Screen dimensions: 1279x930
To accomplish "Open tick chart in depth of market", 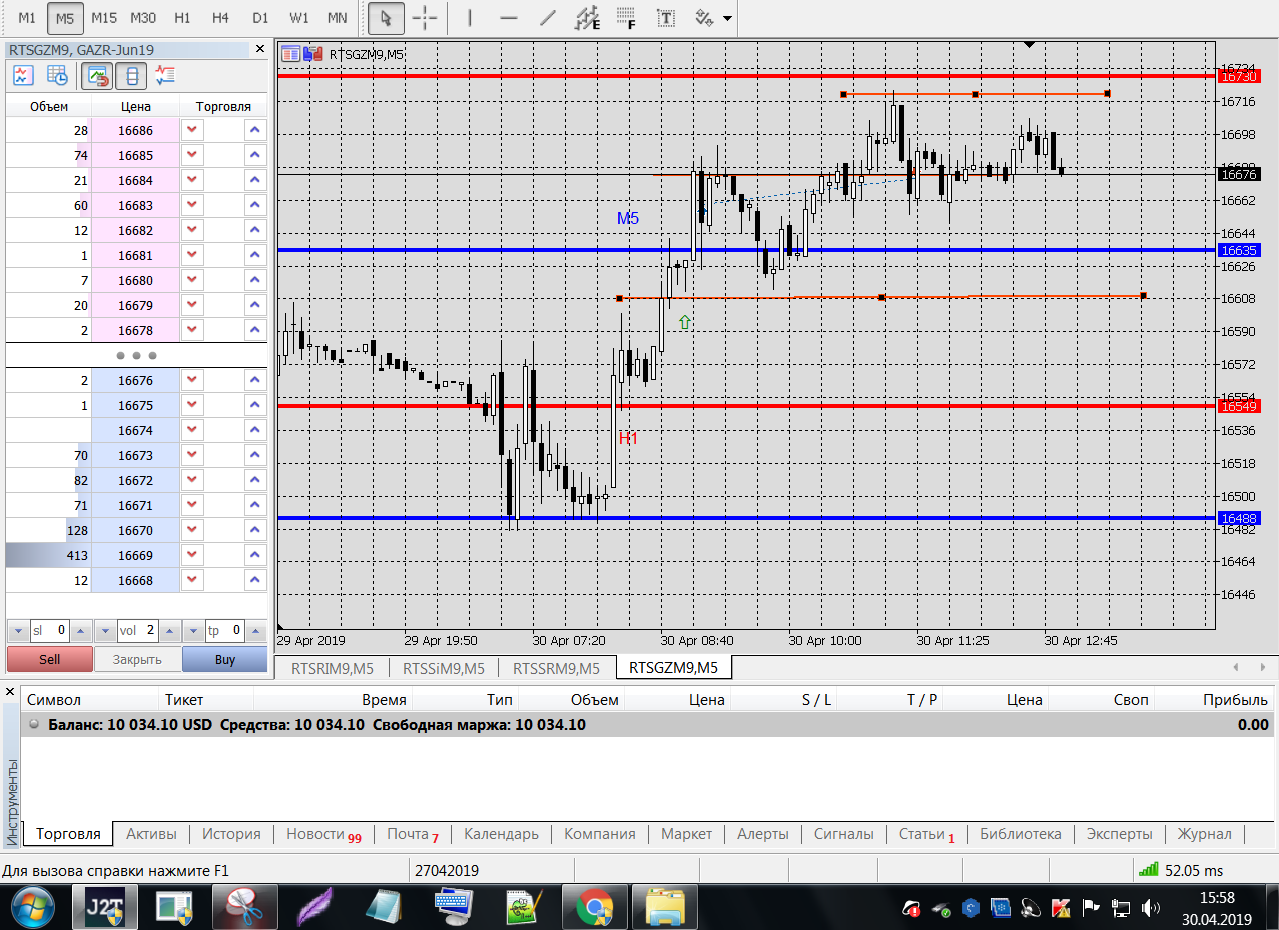I will 23,75.
